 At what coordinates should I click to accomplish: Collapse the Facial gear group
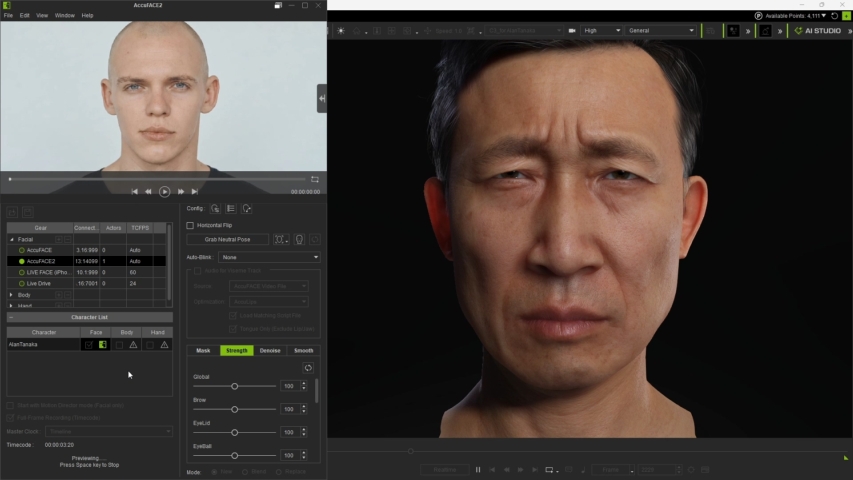[x=11, y=239]
